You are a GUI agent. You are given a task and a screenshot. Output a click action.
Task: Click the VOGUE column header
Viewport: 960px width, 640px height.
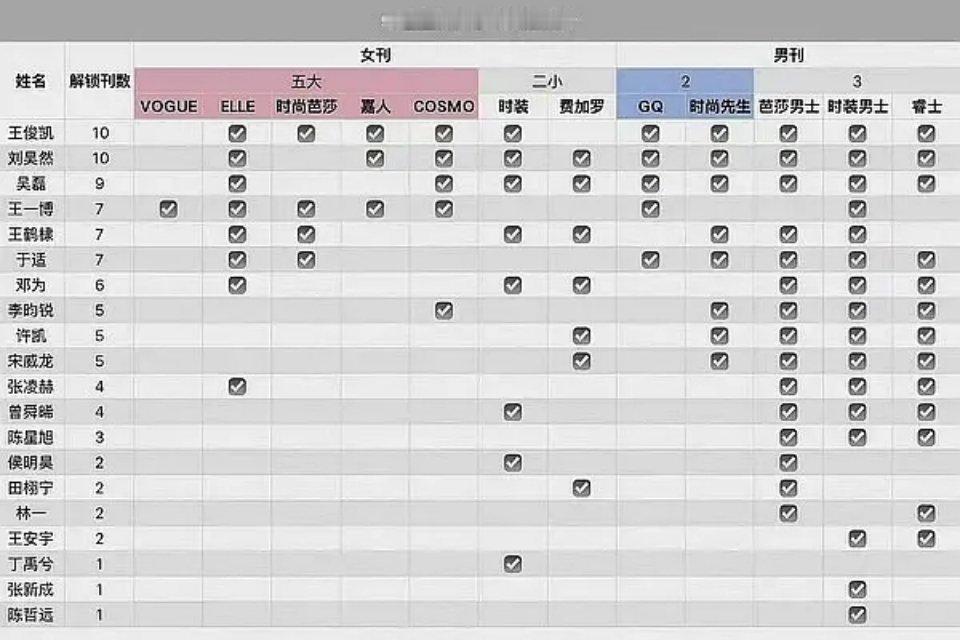tap(168, 106)
